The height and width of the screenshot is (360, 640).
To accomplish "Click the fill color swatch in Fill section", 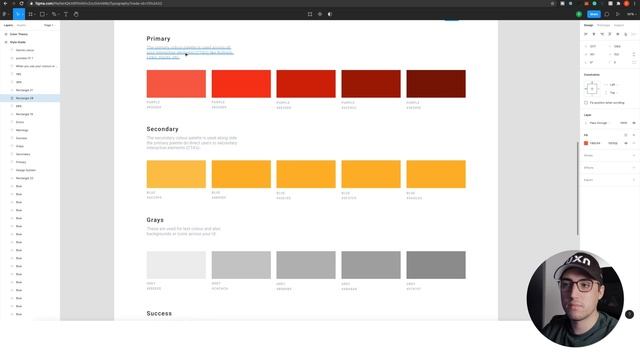I will (x=586, y=143).
